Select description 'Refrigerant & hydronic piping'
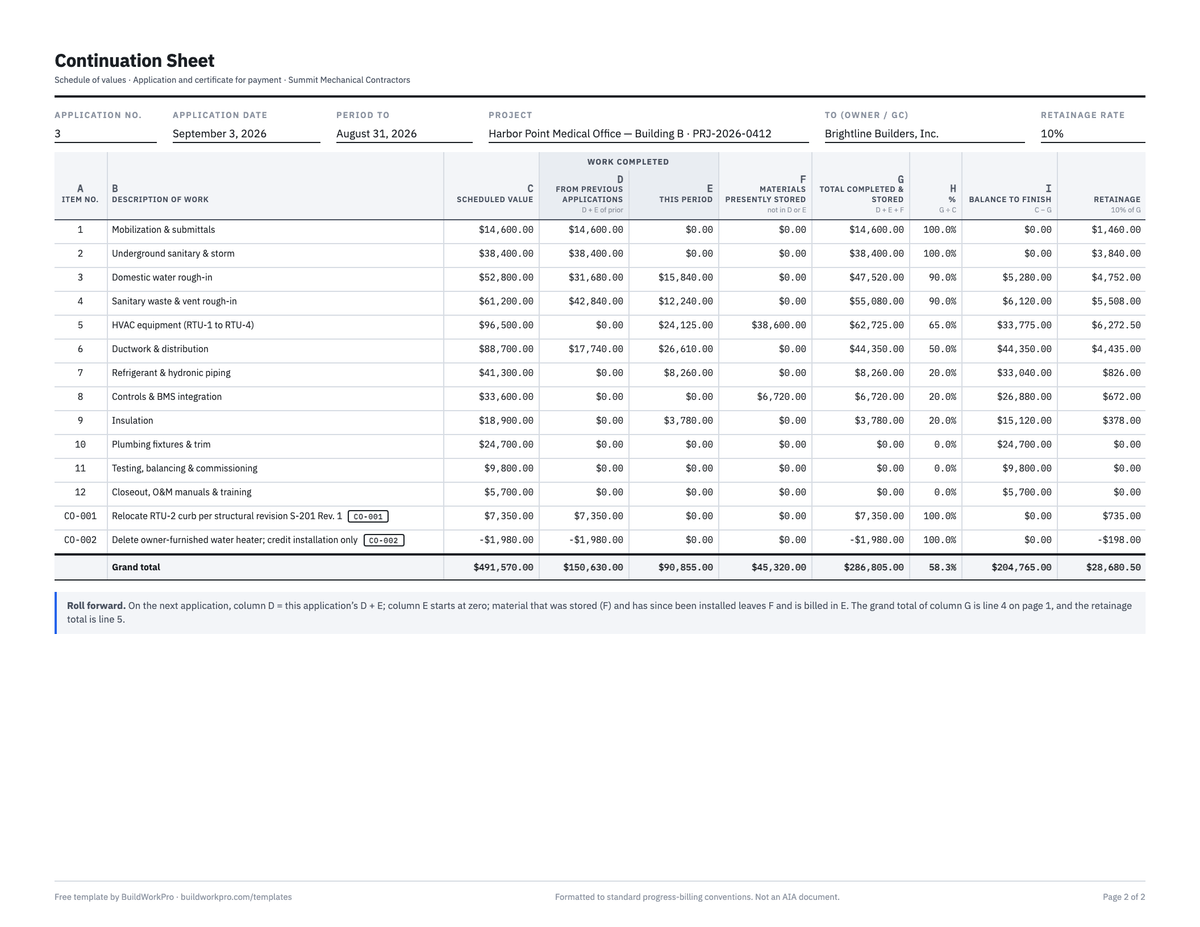 pos(171,373)
